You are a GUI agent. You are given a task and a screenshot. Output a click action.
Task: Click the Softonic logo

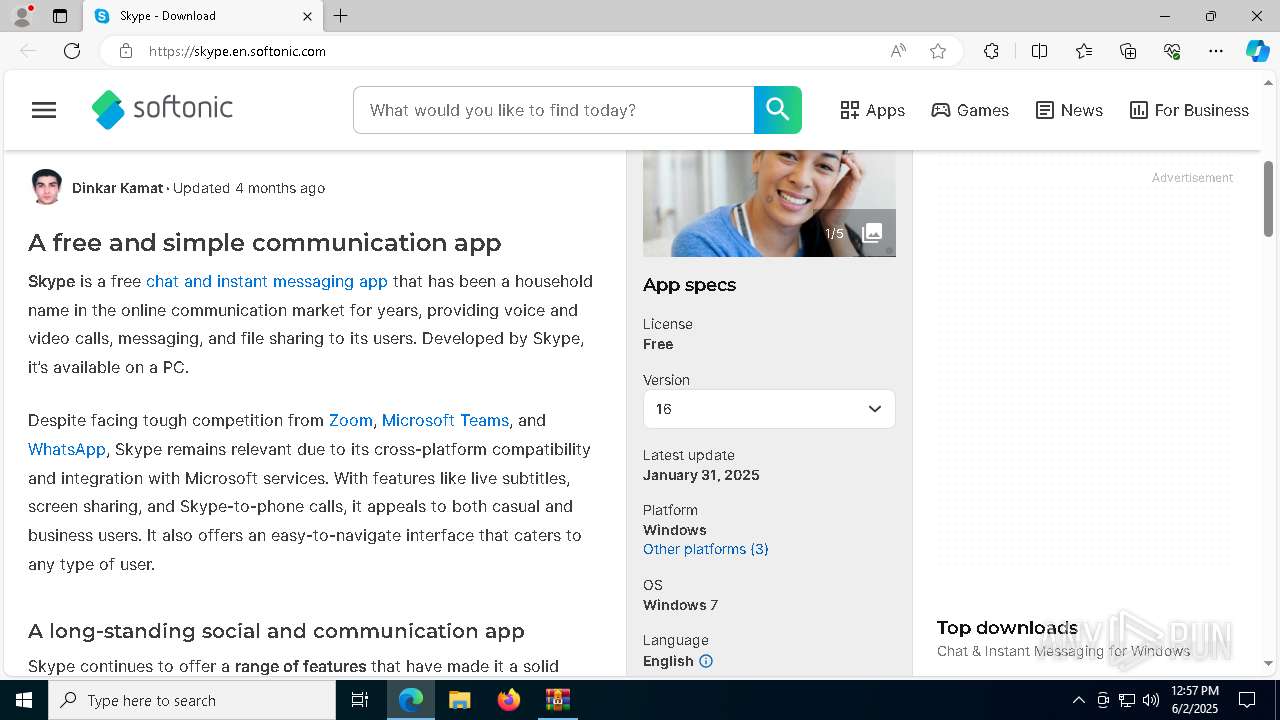coord(162,109)
